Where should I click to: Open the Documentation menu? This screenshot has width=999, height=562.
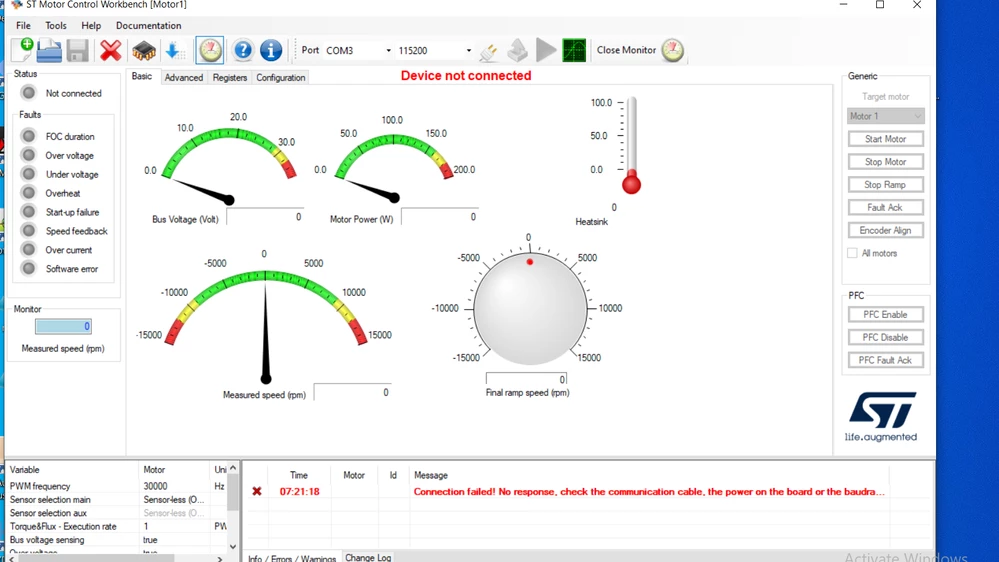(148, 25)
